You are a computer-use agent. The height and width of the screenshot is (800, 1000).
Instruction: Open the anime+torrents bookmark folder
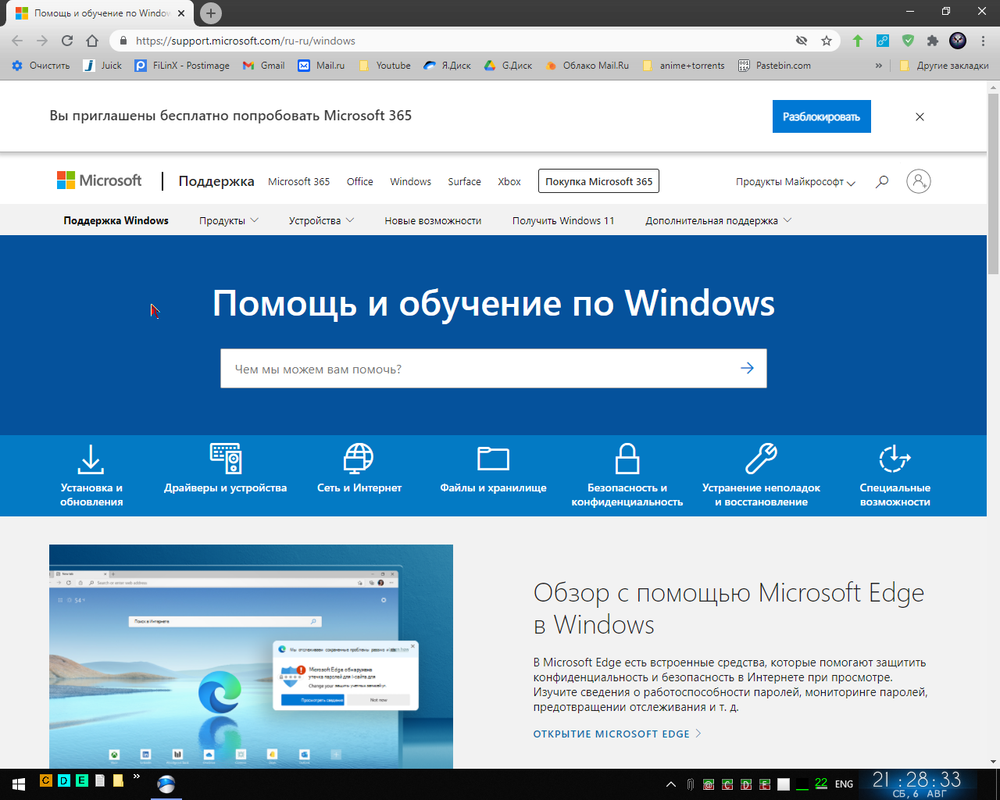point(684,66)
